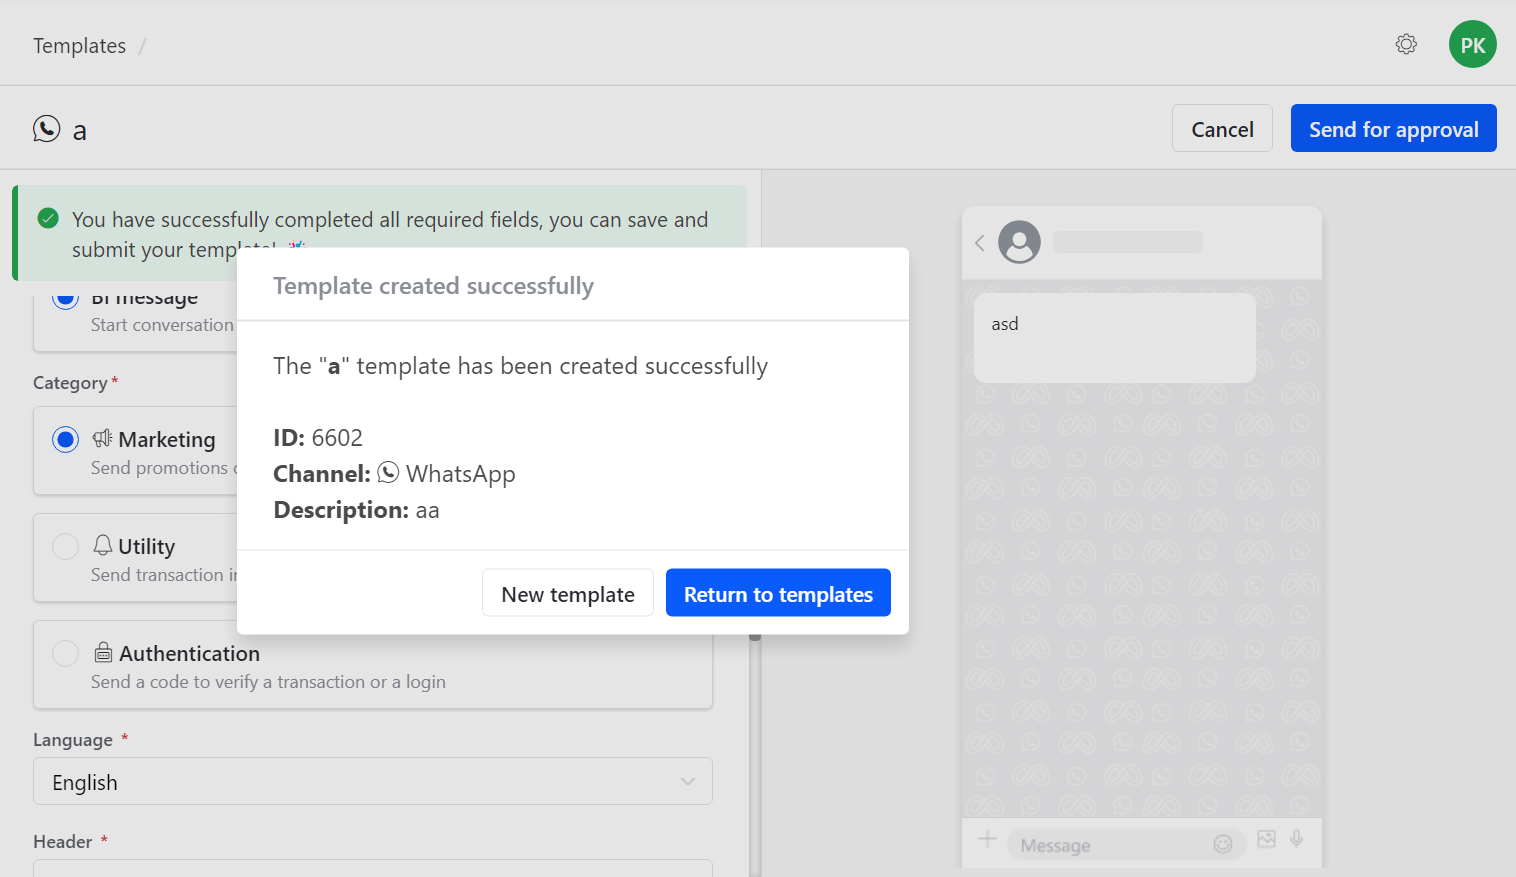Go to Templates breadcrumb
Viewport: 1516px width, 877px height.
coord(79,46)
